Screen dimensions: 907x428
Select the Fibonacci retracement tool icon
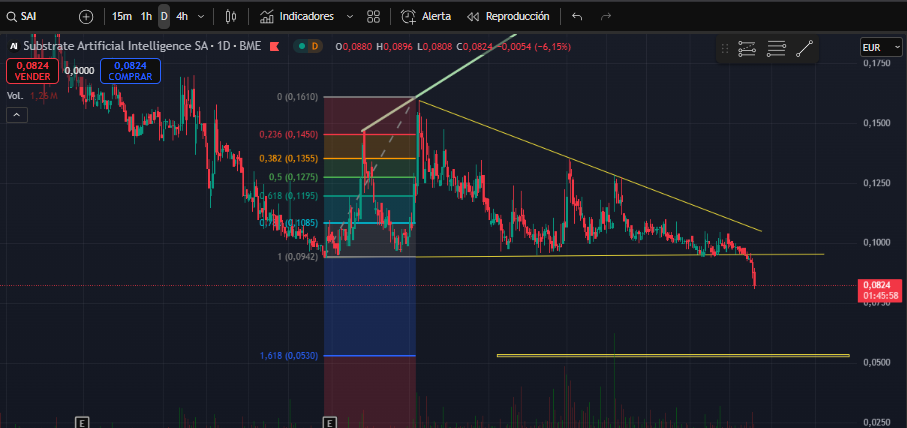[747, 49]
